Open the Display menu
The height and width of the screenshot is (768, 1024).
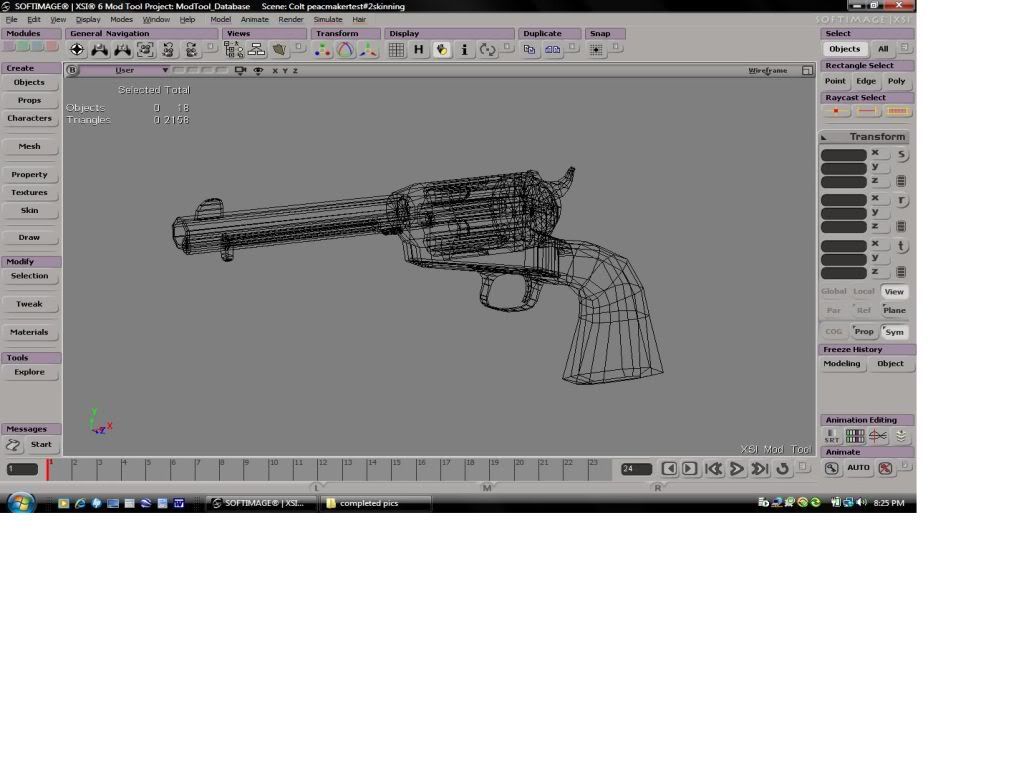point(88,20)
